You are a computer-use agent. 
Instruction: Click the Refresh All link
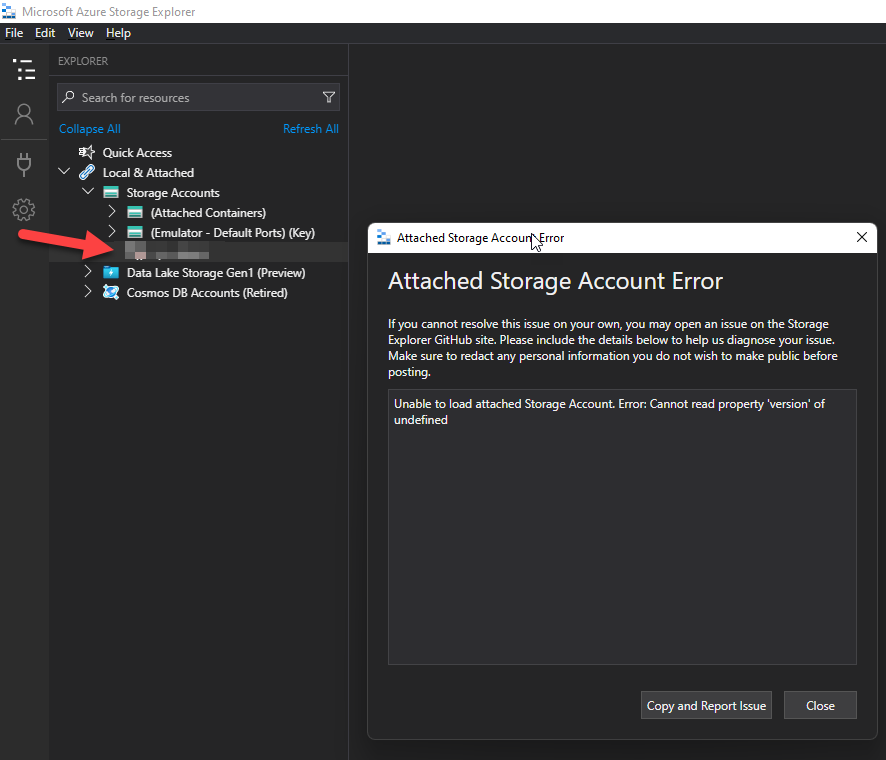(x=310, y=128)
